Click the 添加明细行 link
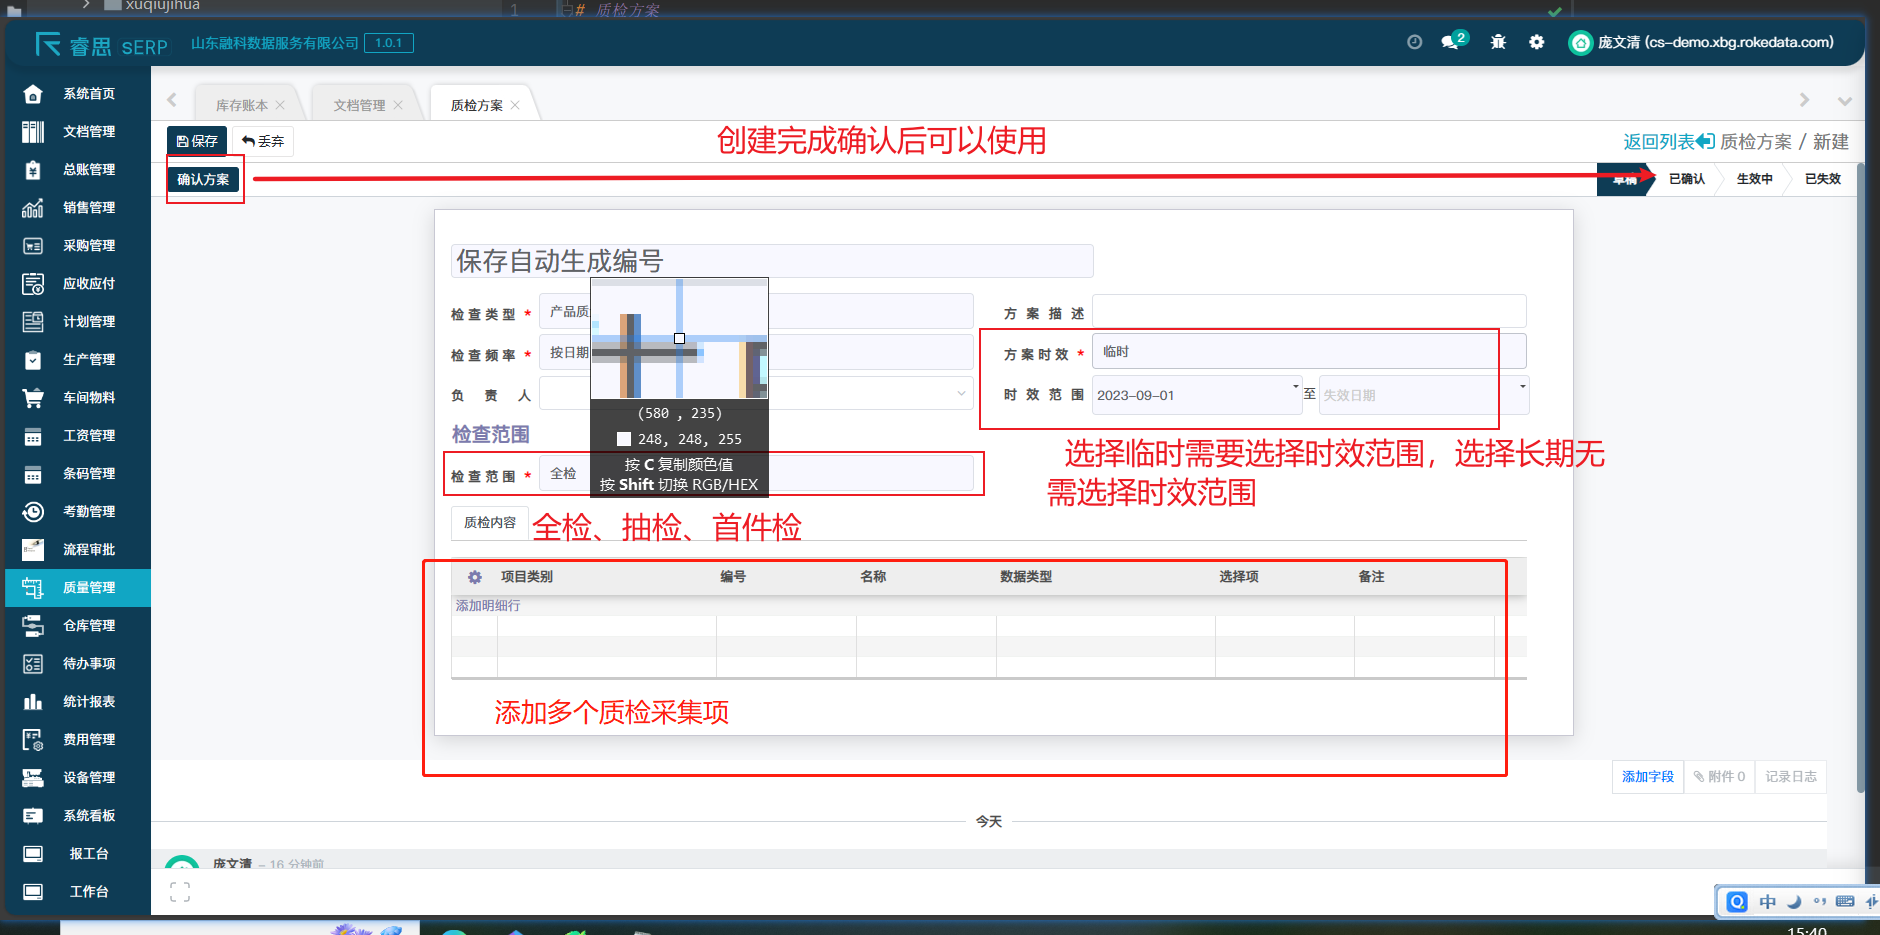This screenshot has height=935, width=1880. coord(488,606)
